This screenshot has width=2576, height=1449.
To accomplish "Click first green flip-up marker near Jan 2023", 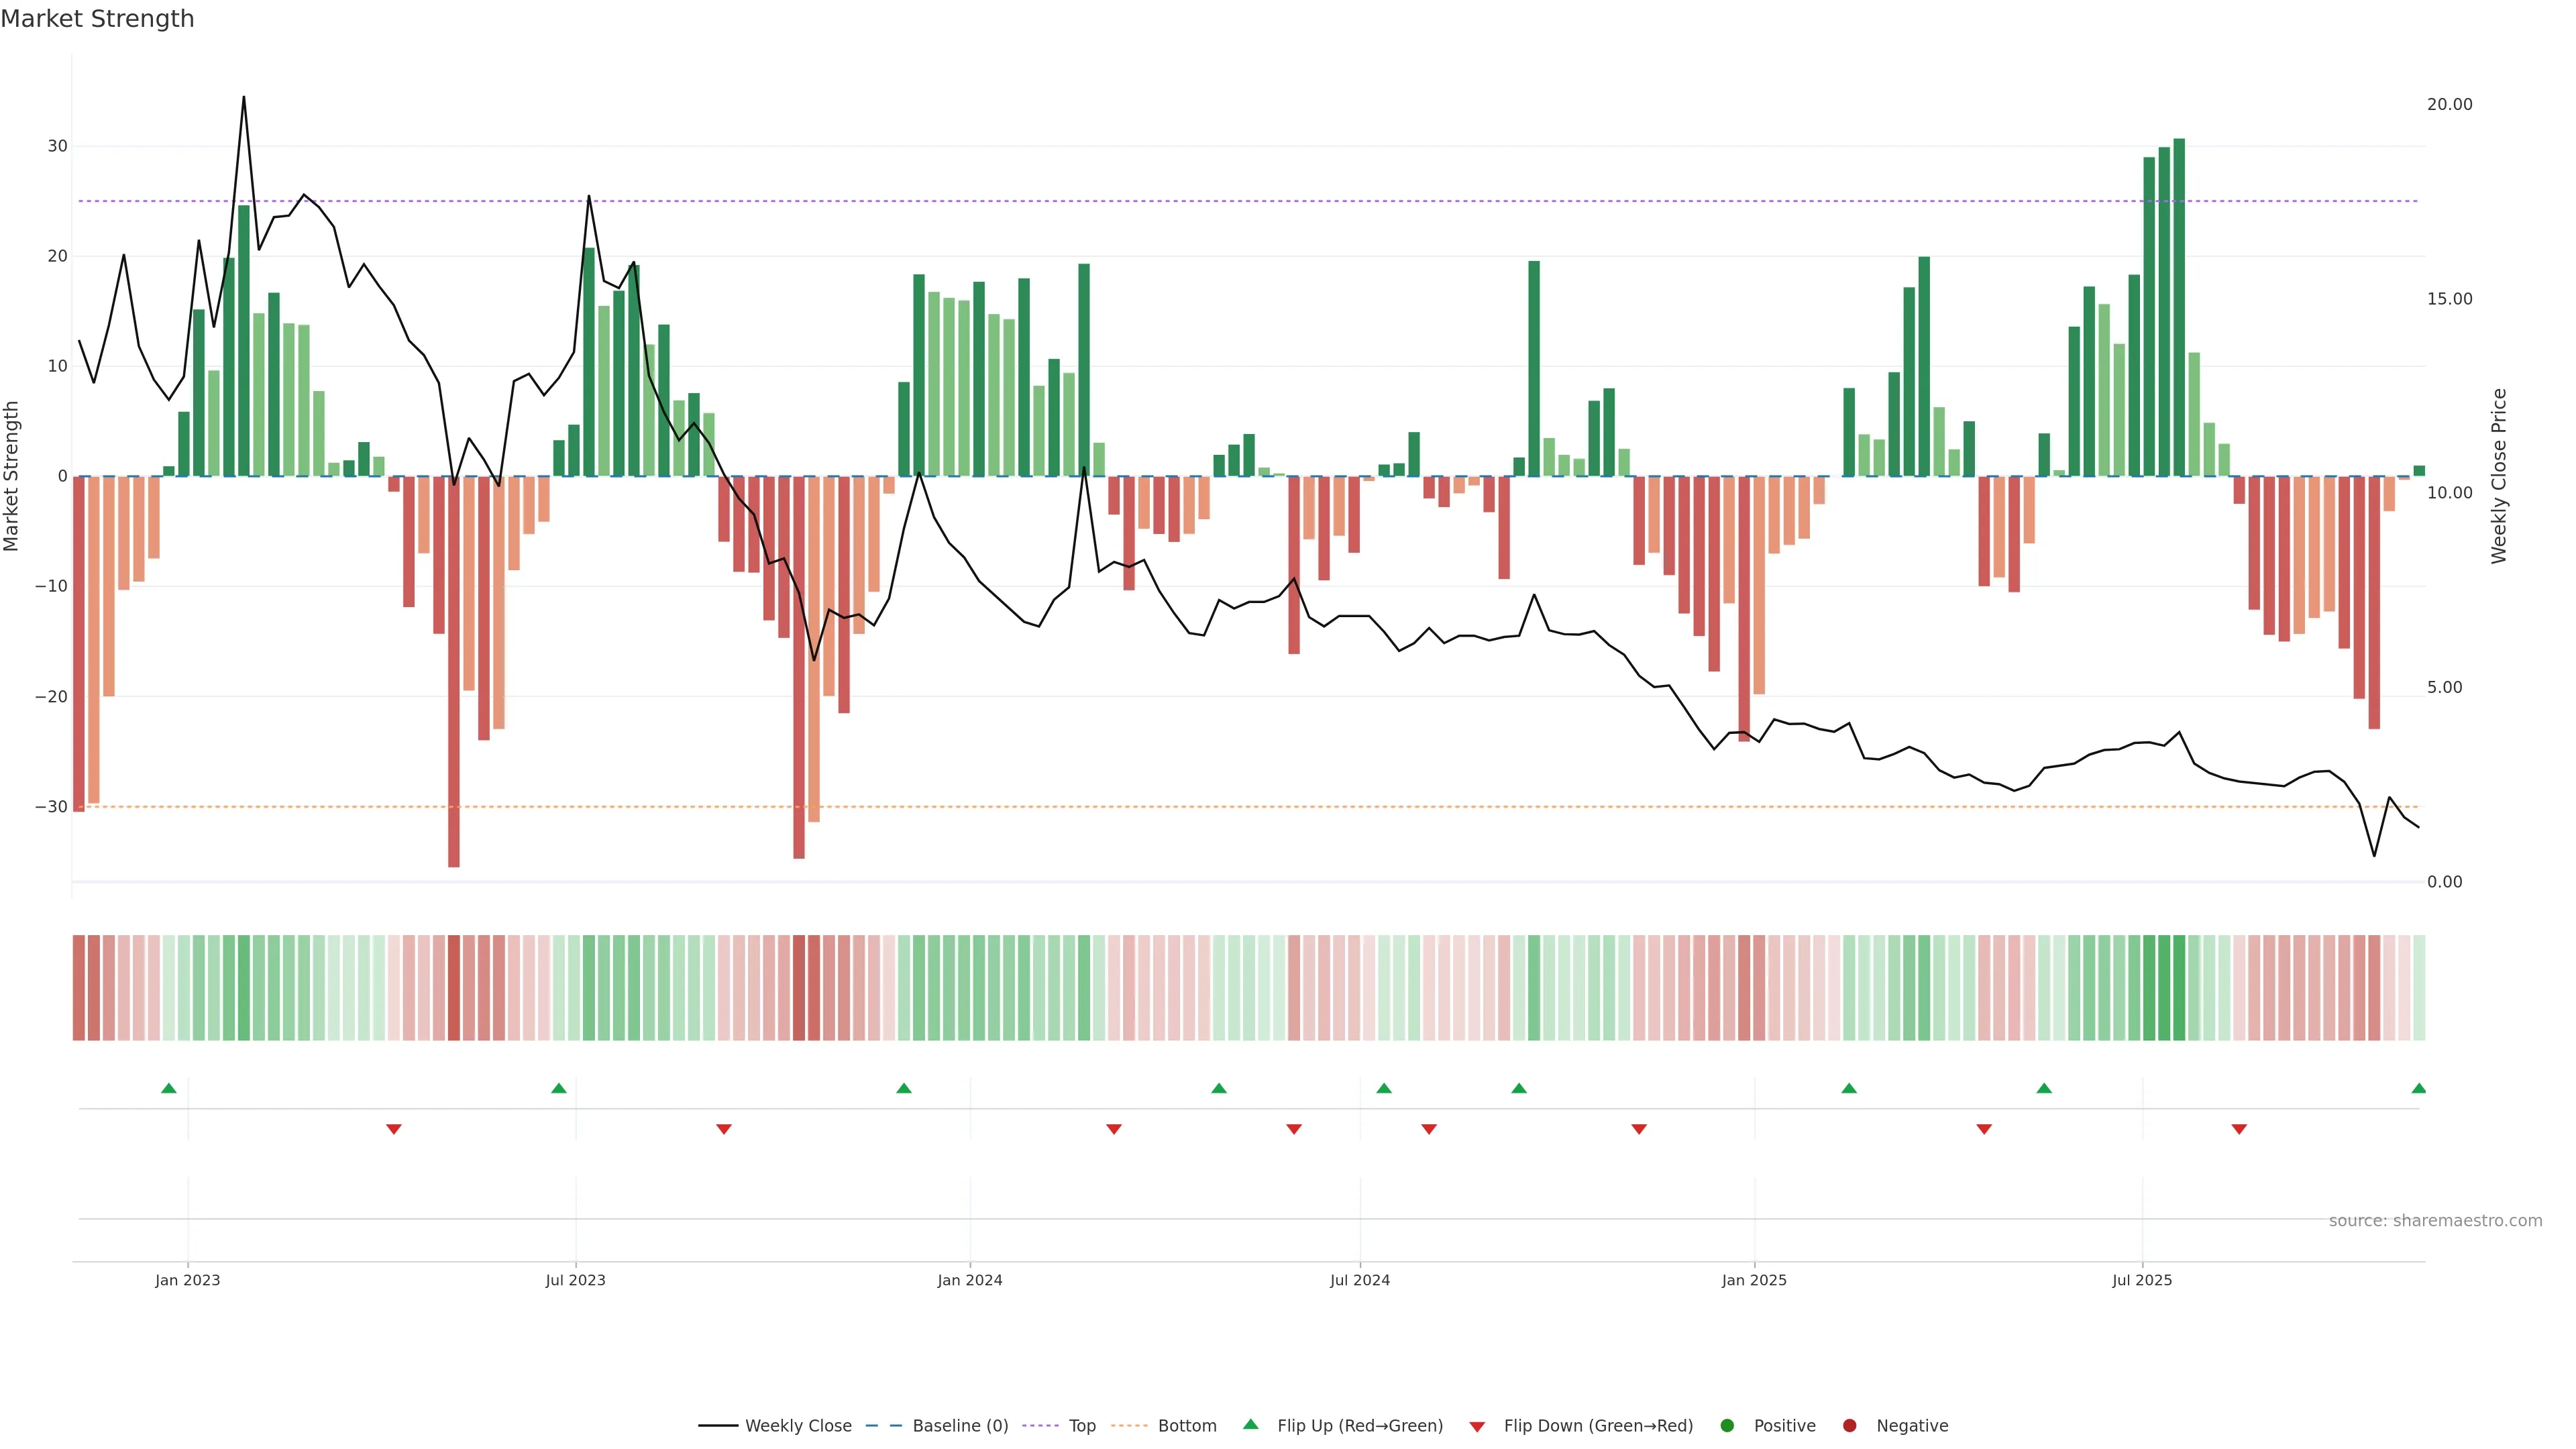I will point(169,1088).
